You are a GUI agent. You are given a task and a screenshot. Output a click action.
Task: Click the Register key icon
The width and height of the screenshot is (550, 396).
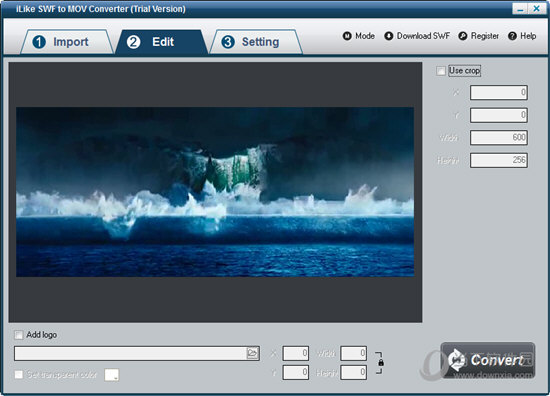tap(463, 36)
